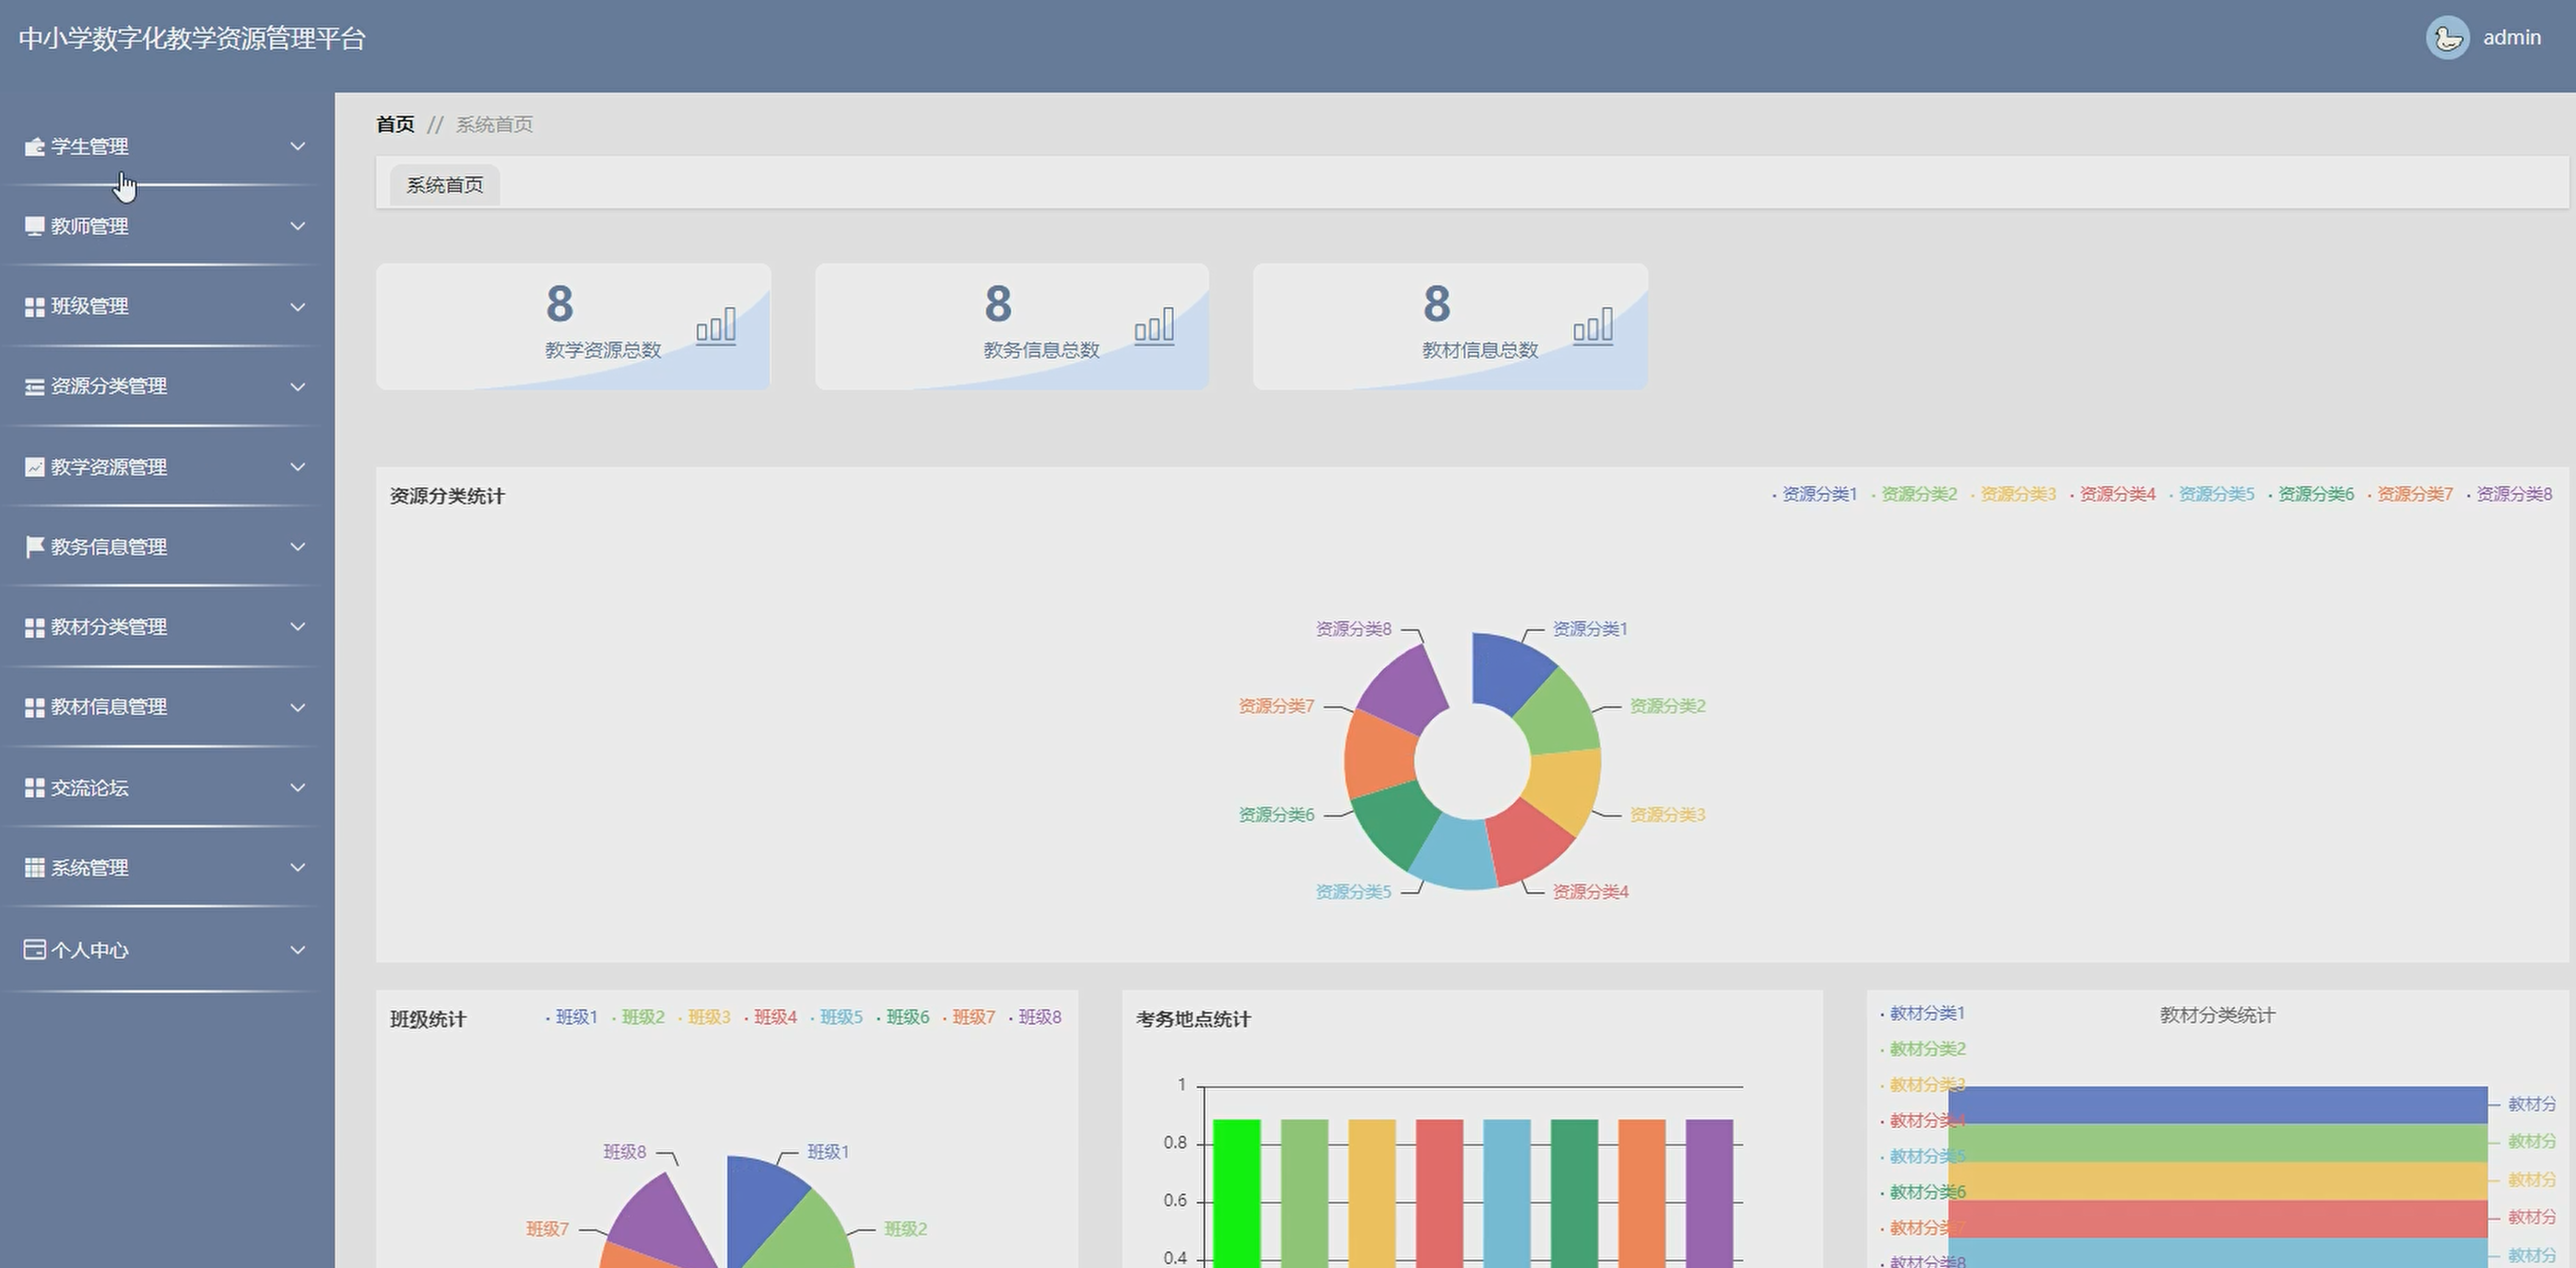This screenshot has width=2576, height=1268.
Task: Click the 班级管理 grid icon
Action: pyautogui.click(x=34, y=307)
